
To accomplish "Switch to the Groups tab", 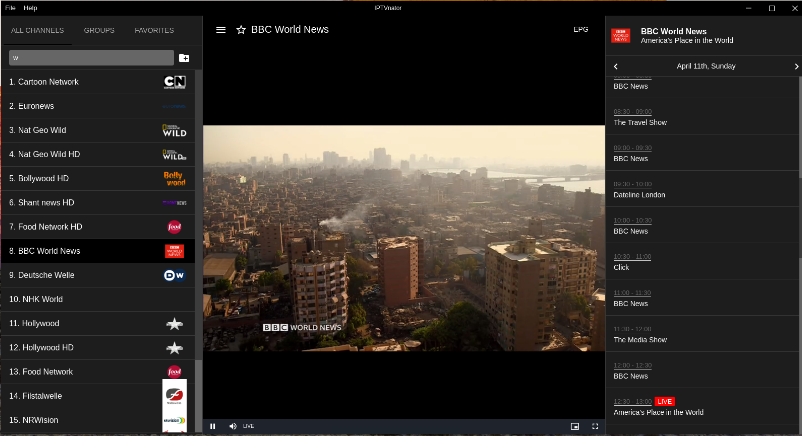I will (x=99, y=31).
